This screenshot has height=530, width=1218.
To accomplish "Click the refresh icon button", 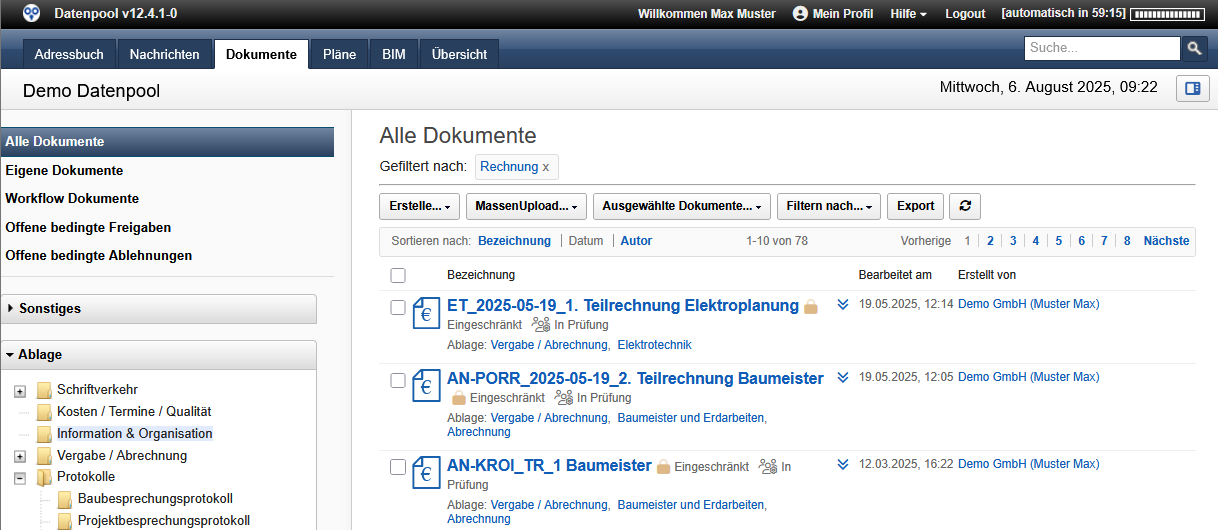I will [965, 206].
